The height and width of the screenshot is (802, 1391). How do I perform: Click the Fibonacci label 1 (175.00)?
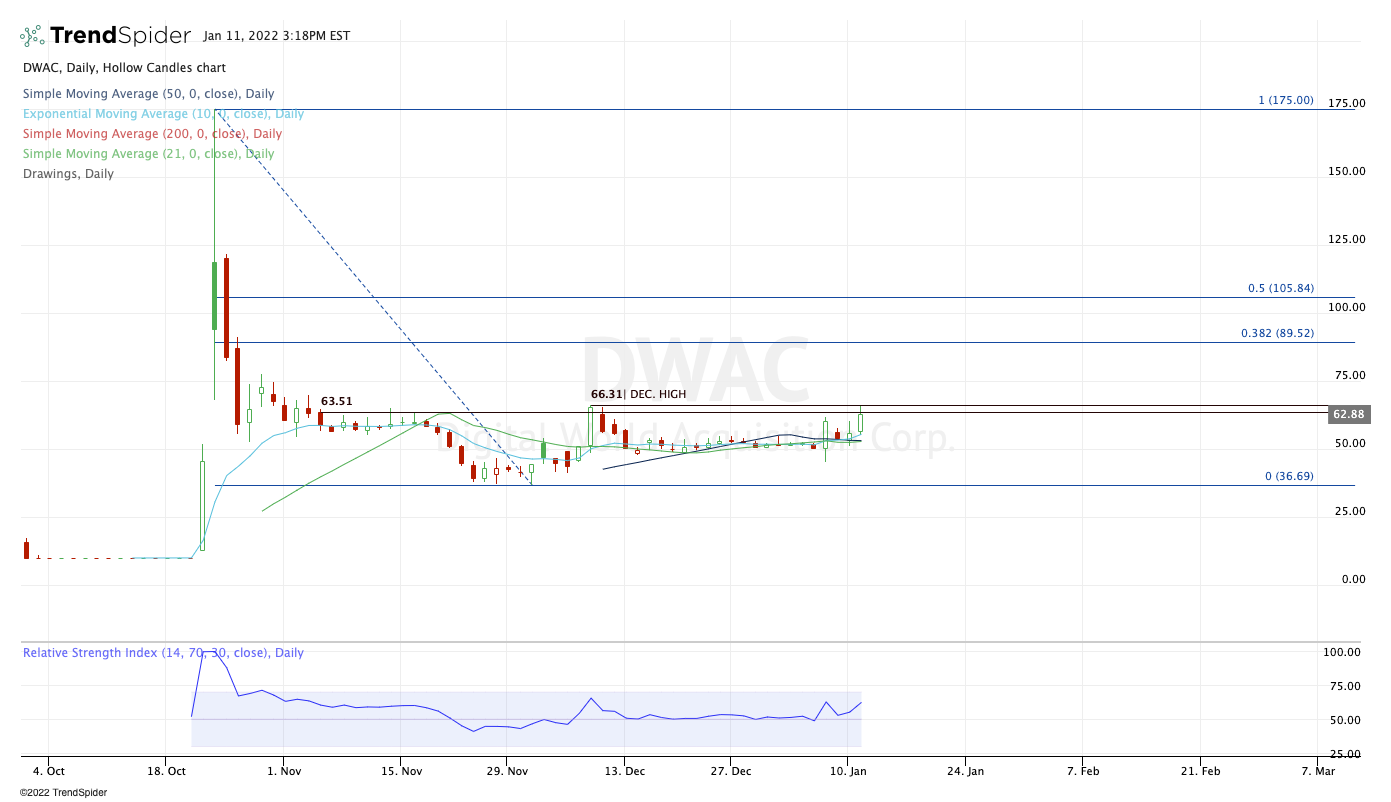[x=1286, y=101]
